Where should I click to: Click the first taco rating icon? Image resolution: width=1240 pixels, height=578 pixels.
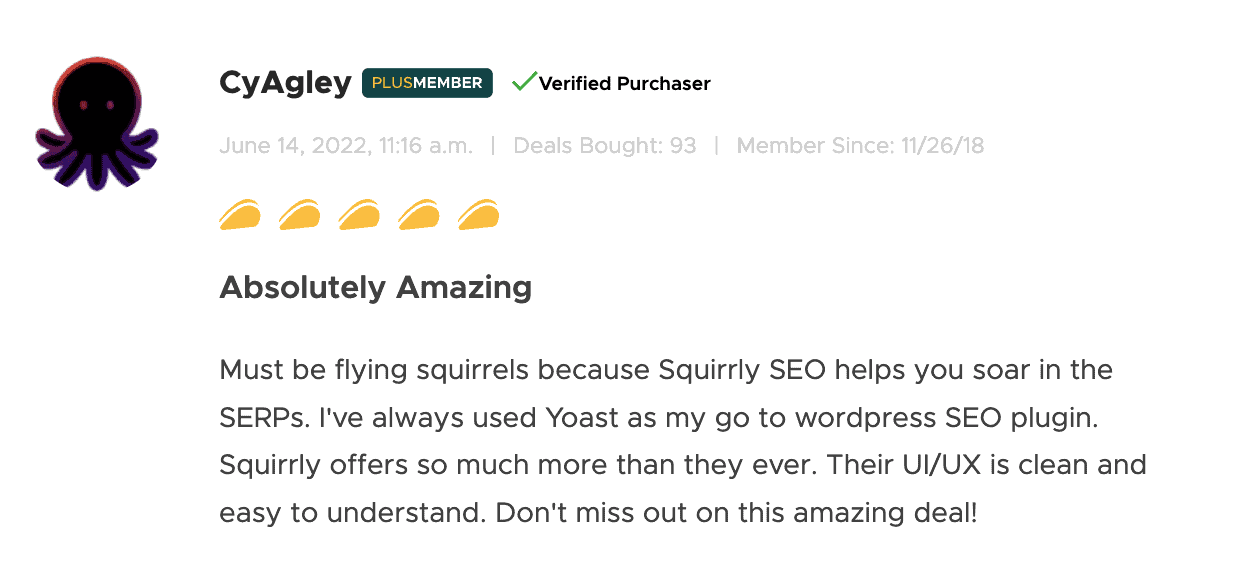coord(240,215)
